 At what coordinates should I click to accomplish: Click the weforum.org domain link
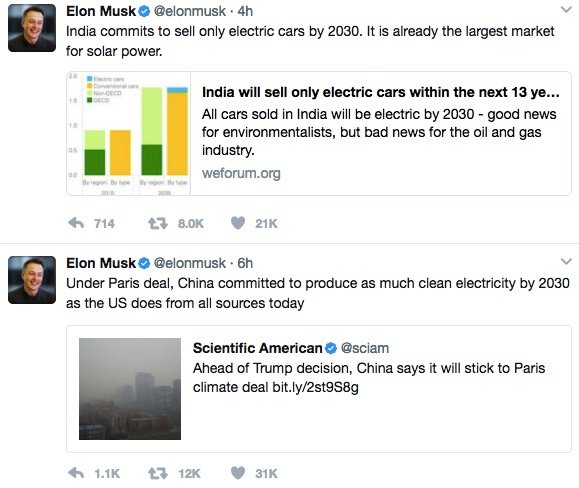[241, 173]
